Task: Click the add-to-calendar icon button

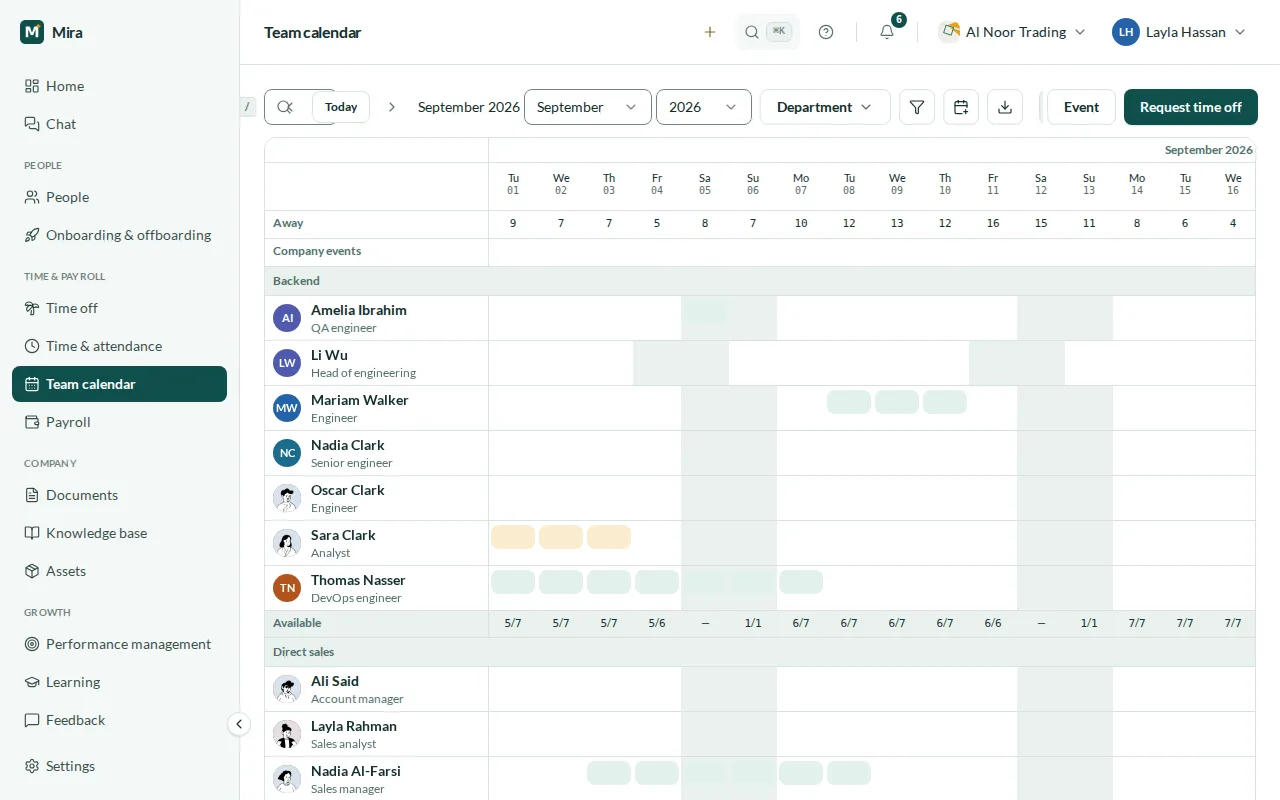Action: click(961, 107)
